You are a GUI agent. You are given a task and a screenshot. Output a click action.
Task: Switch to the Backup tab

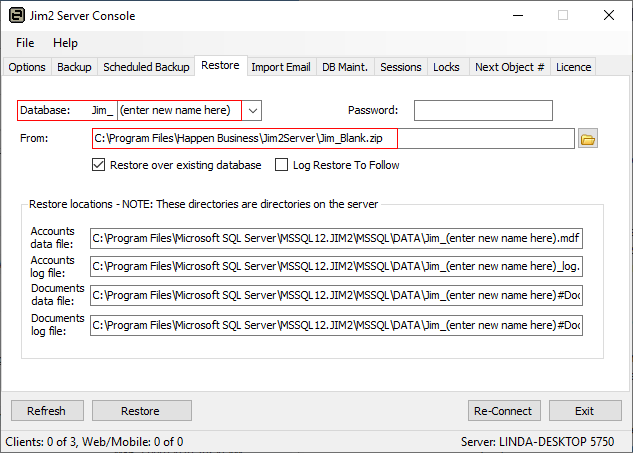pos(74,67)
